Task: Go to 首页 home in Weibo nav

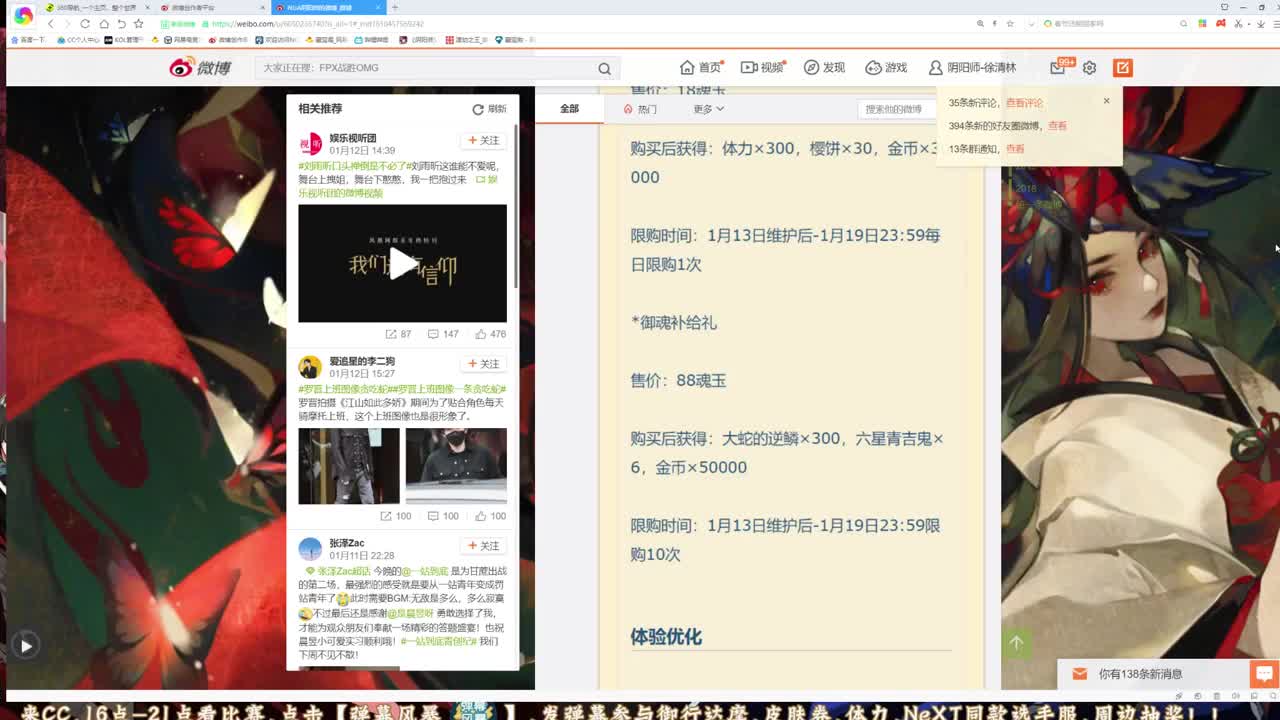Action: 700,67
